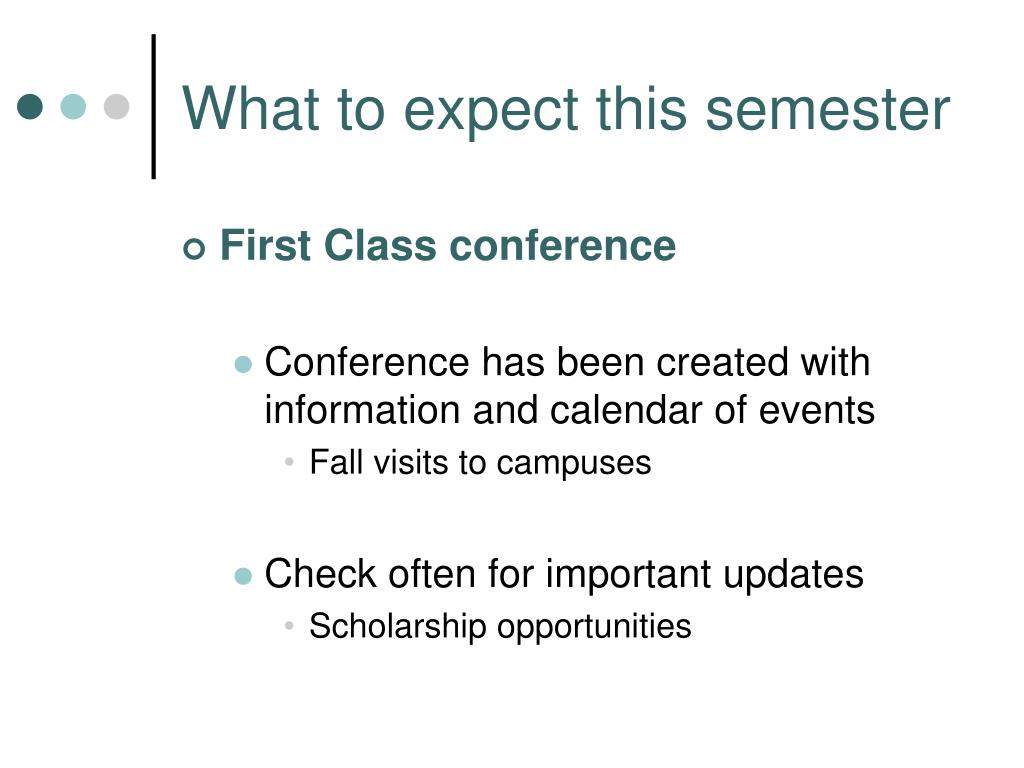
Task: Click the dark teal header dot
Action: 30,106
